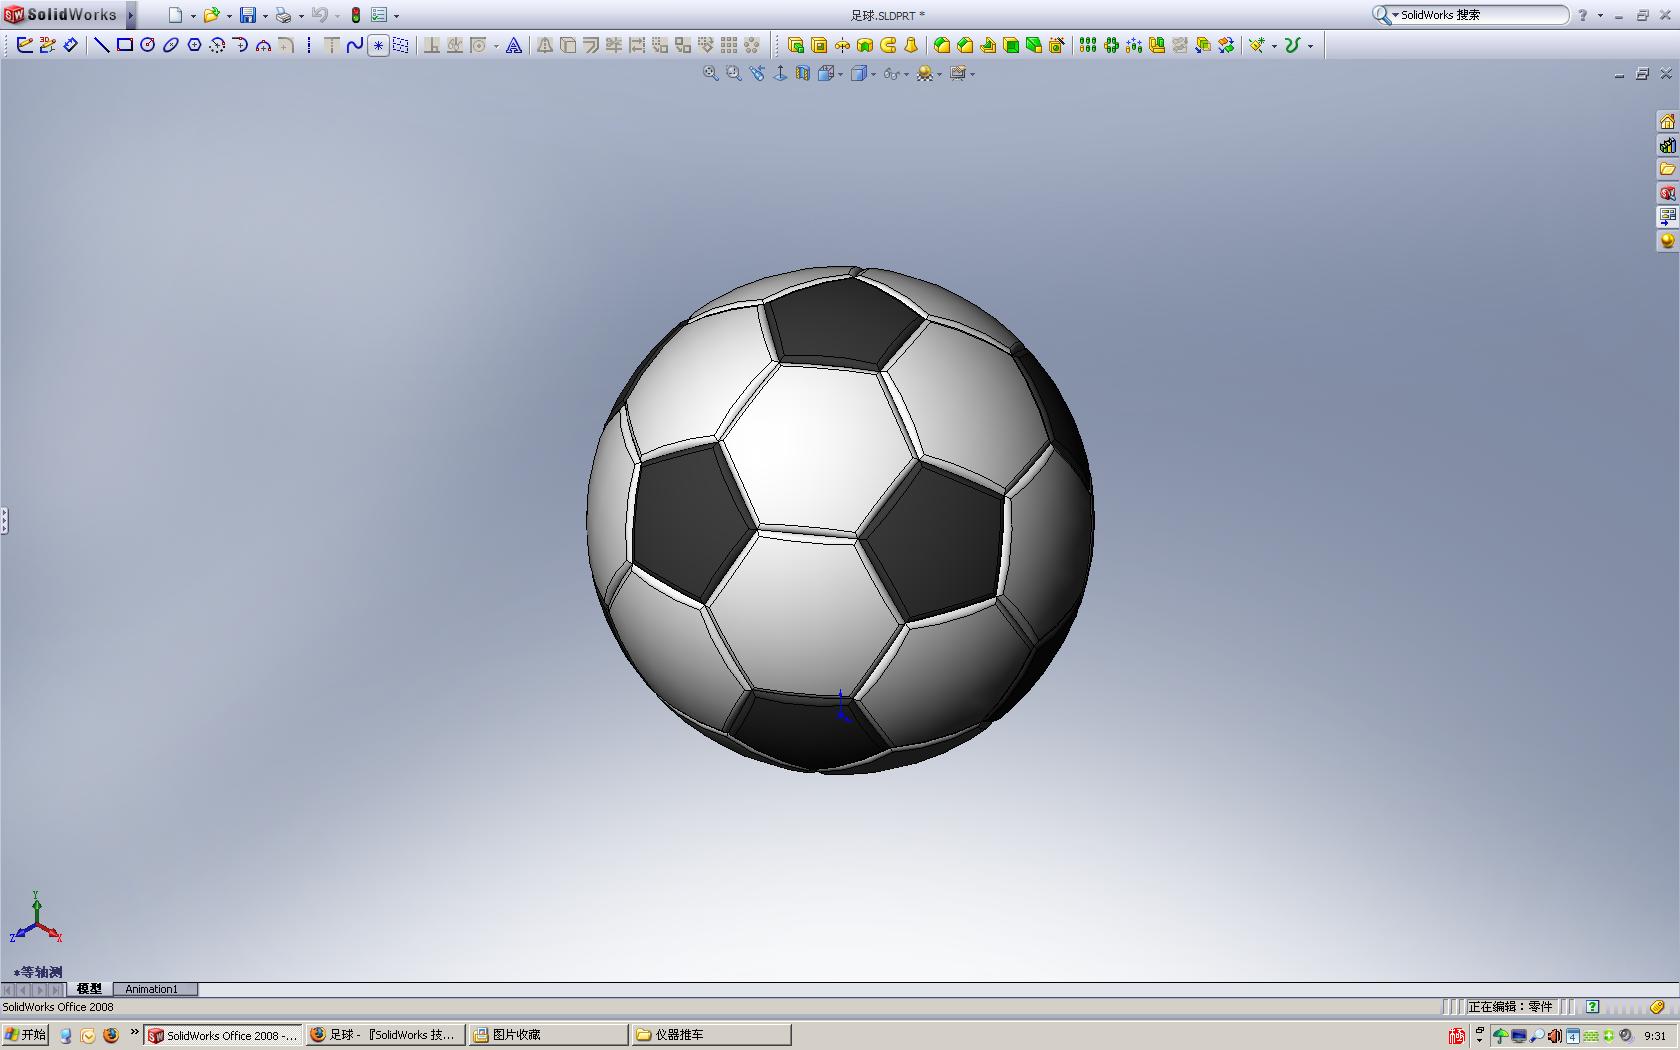Click the Rebuild traffic light icon
The width and height of the screenshot is (1680, 1050).
pyautogui.click(x=355, y=15)
